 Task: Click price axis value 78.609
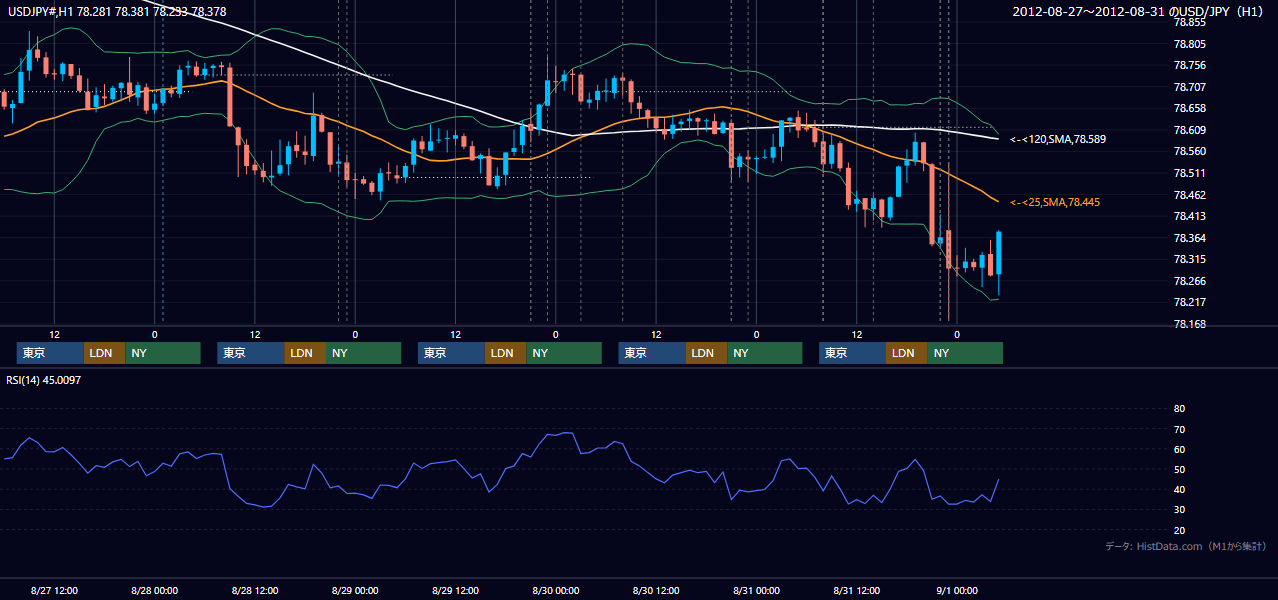pos(1189,130)
